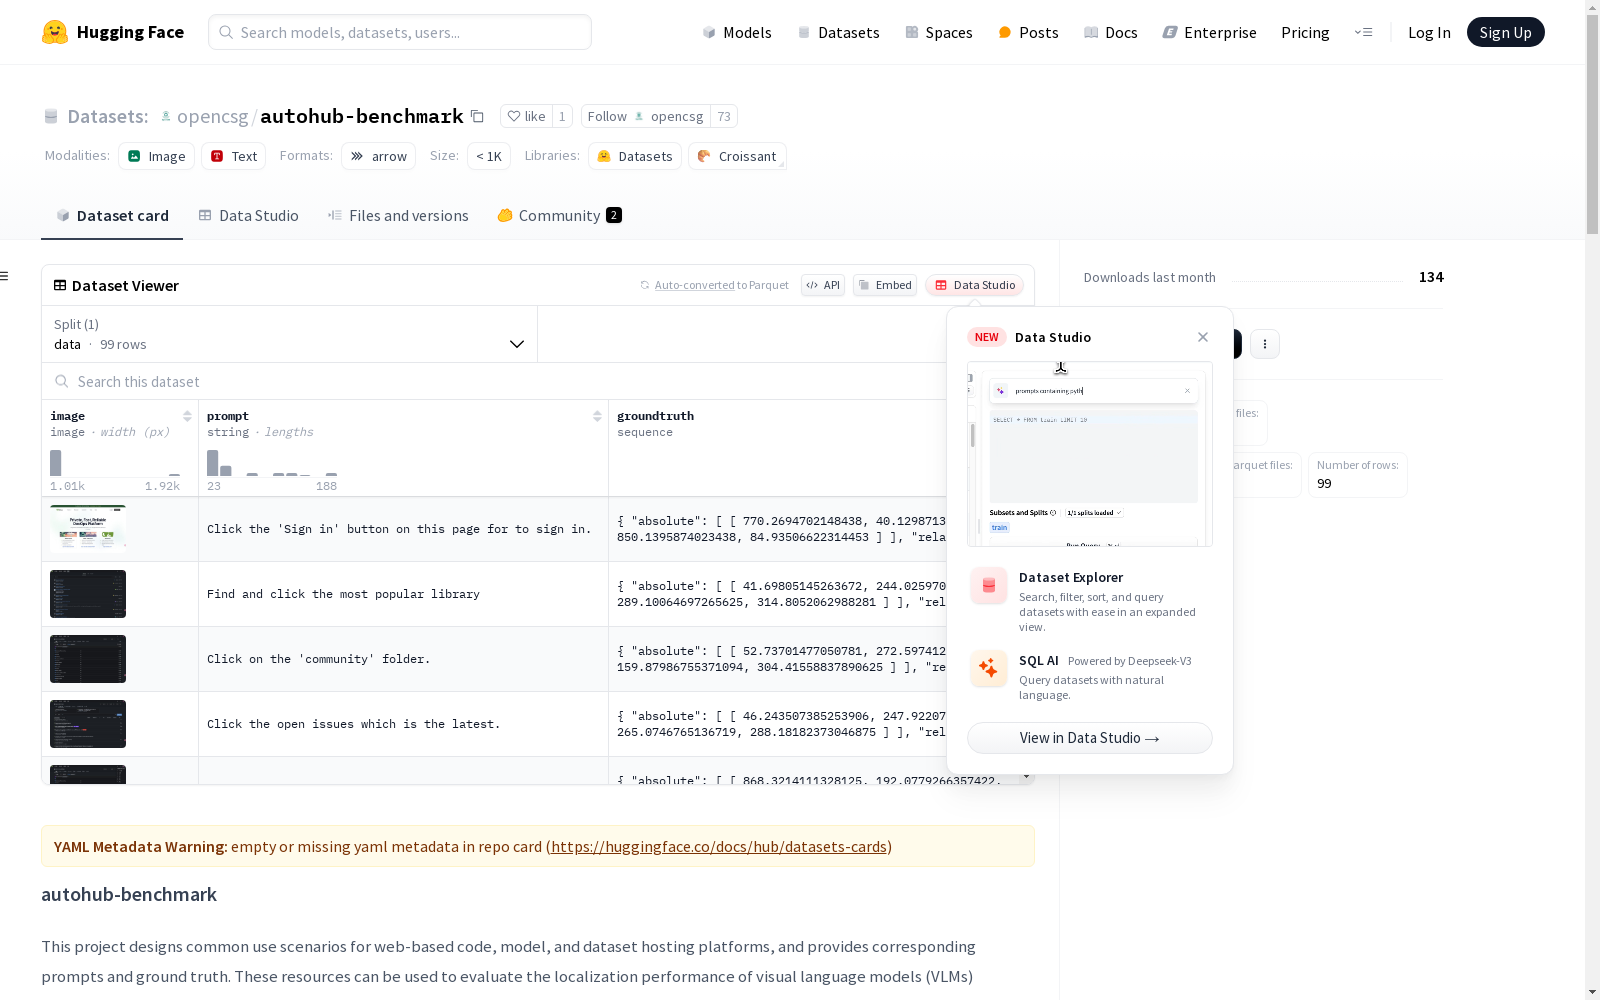Click the "Downloads last month" label

click(1150, 277)
